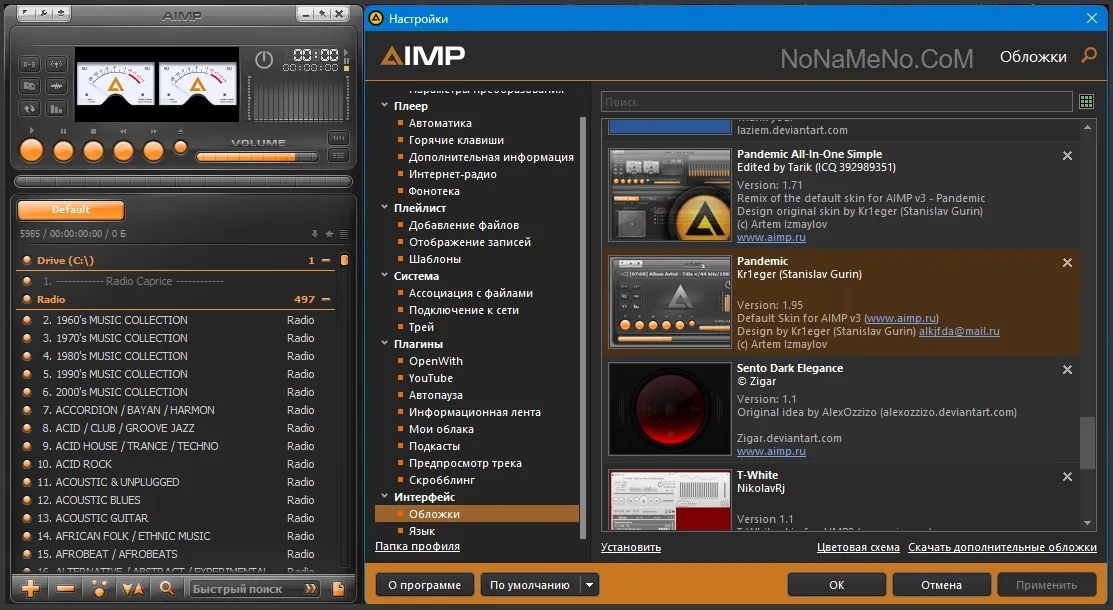Click alkjfda@mail.ru email link
Image resolution: width=1113 pixels, height=610 pixels.
[x=959, y=331]
